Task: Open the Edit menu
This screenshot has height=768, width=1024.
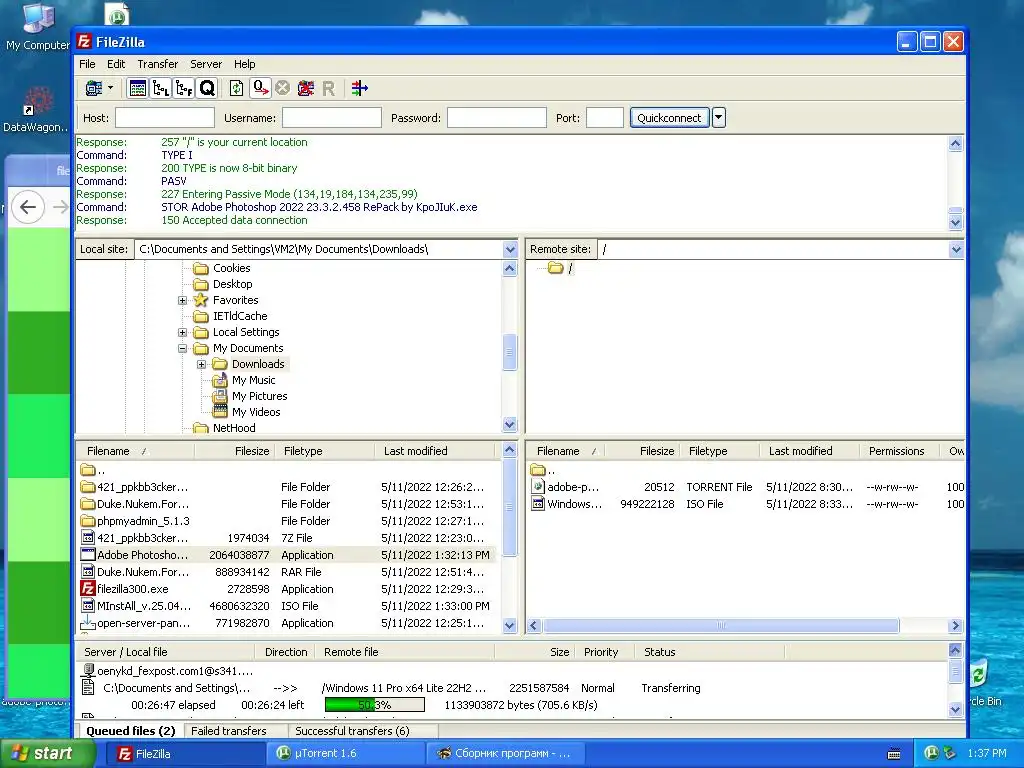Action: pyautogui.click(x=116, y=64)
